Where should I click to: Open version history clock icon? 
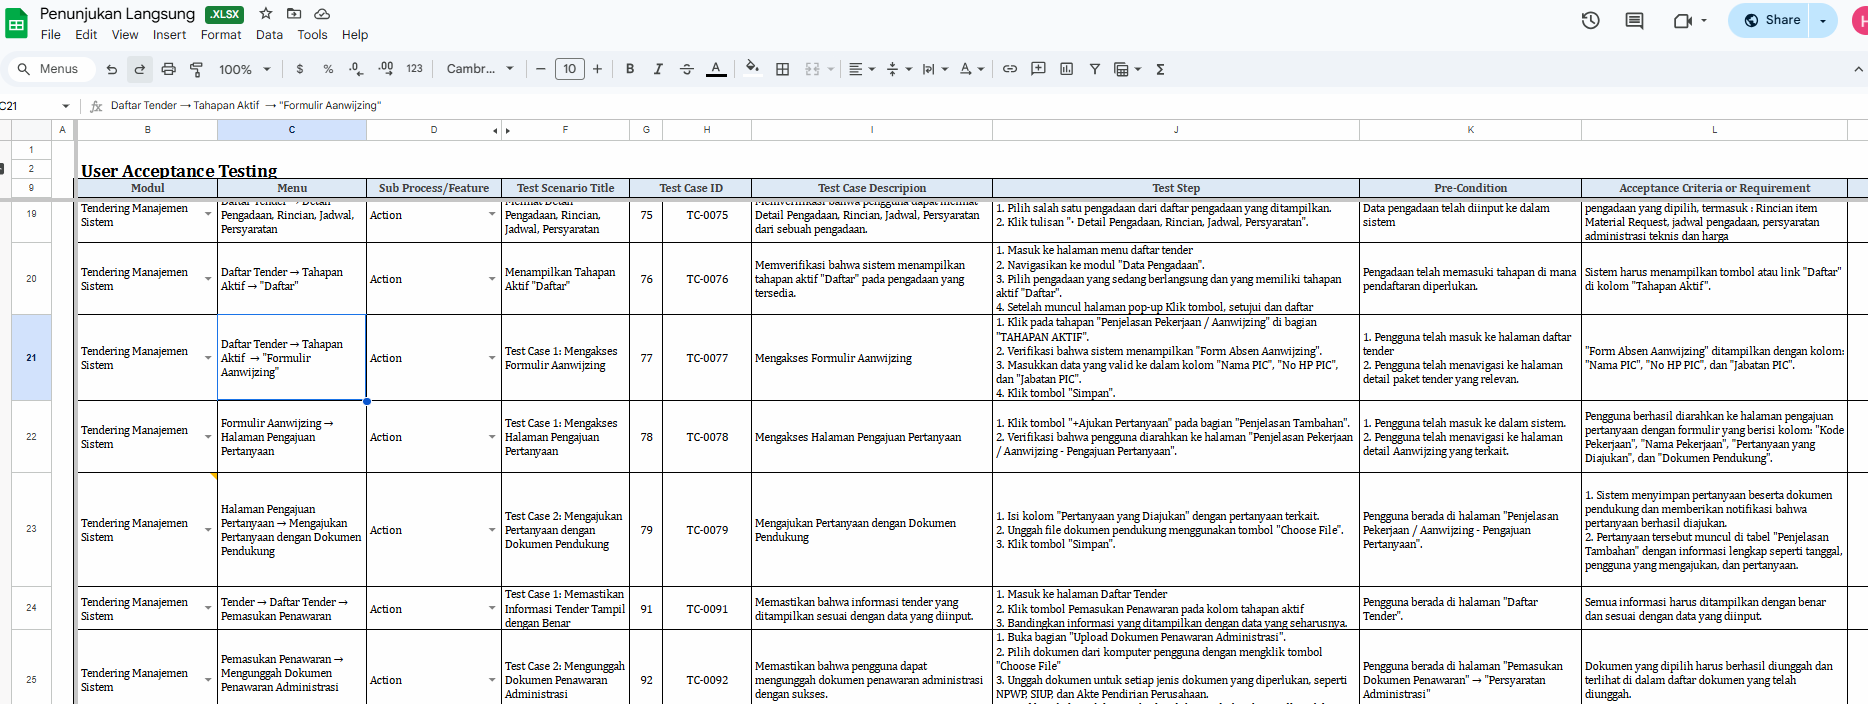1590,20
